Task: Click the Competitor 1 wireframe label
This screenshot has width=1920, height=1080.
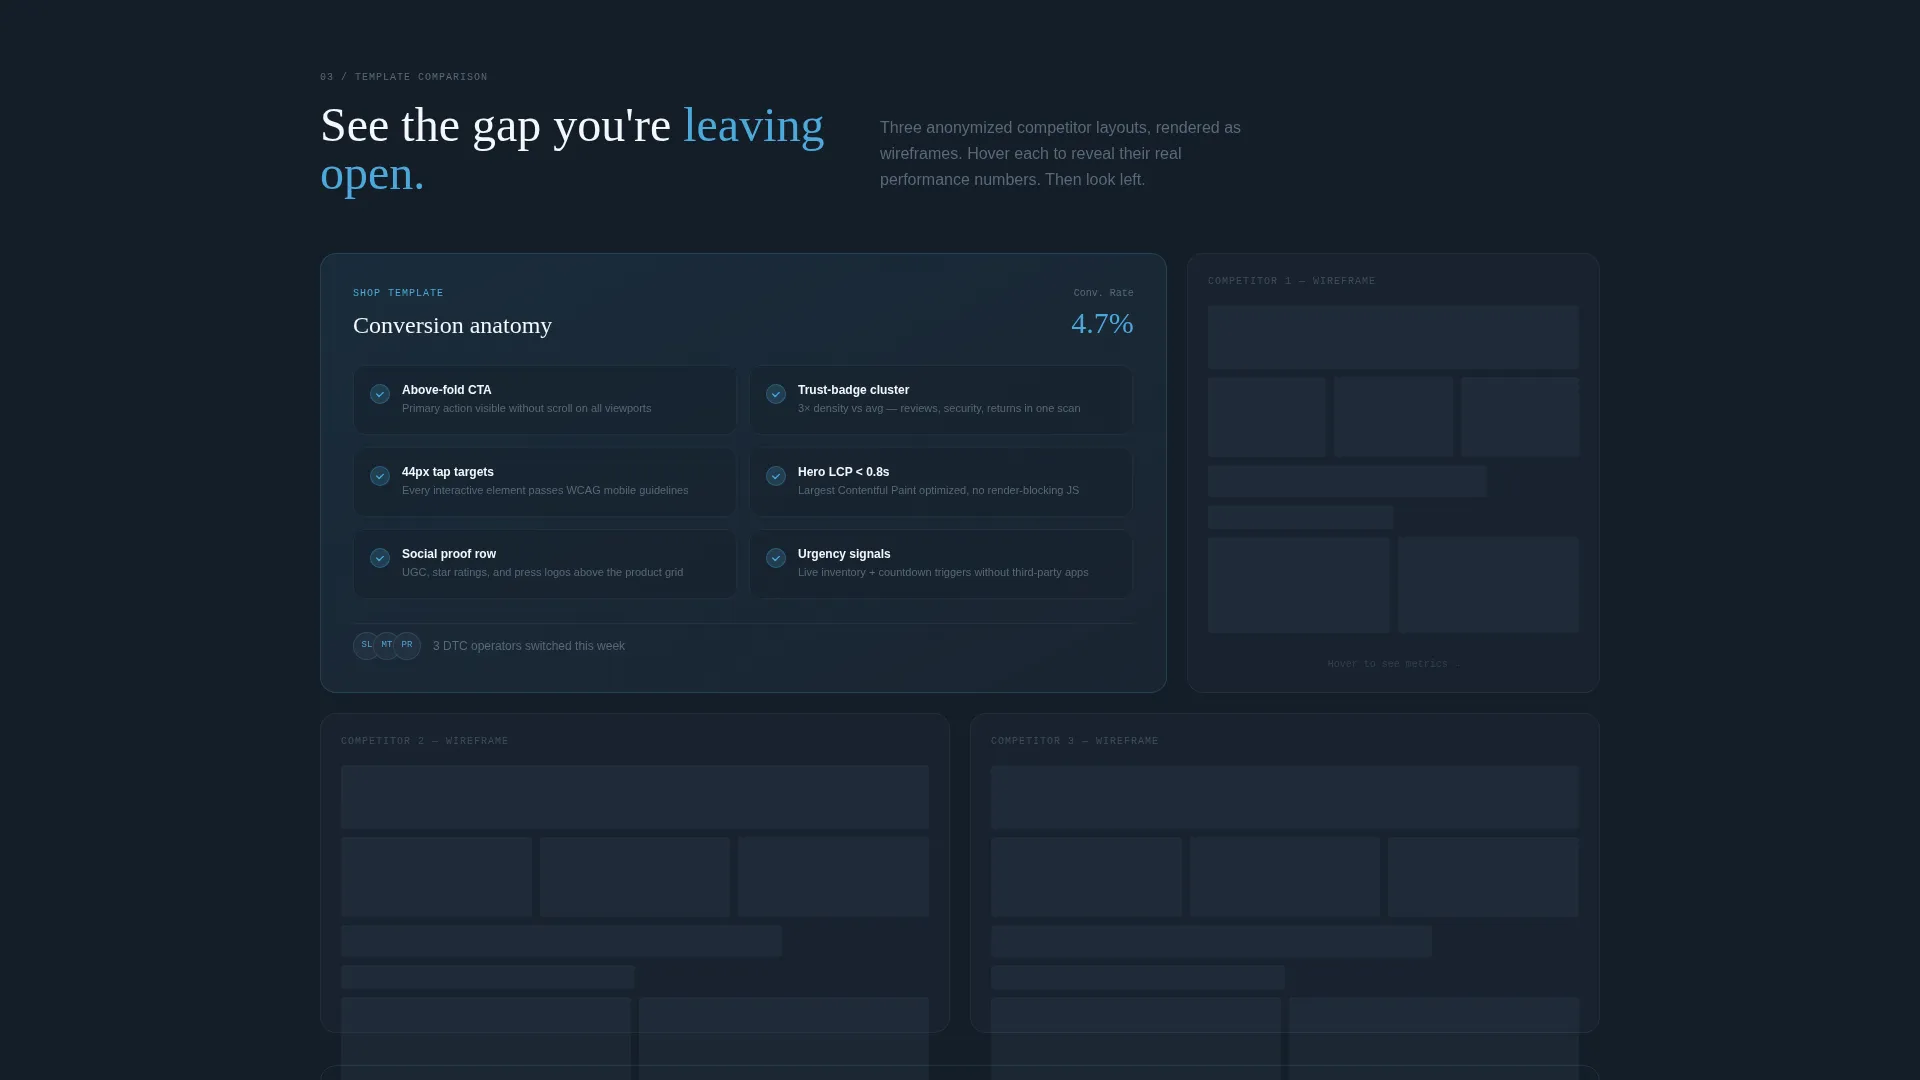Action: click(1291, 281)
